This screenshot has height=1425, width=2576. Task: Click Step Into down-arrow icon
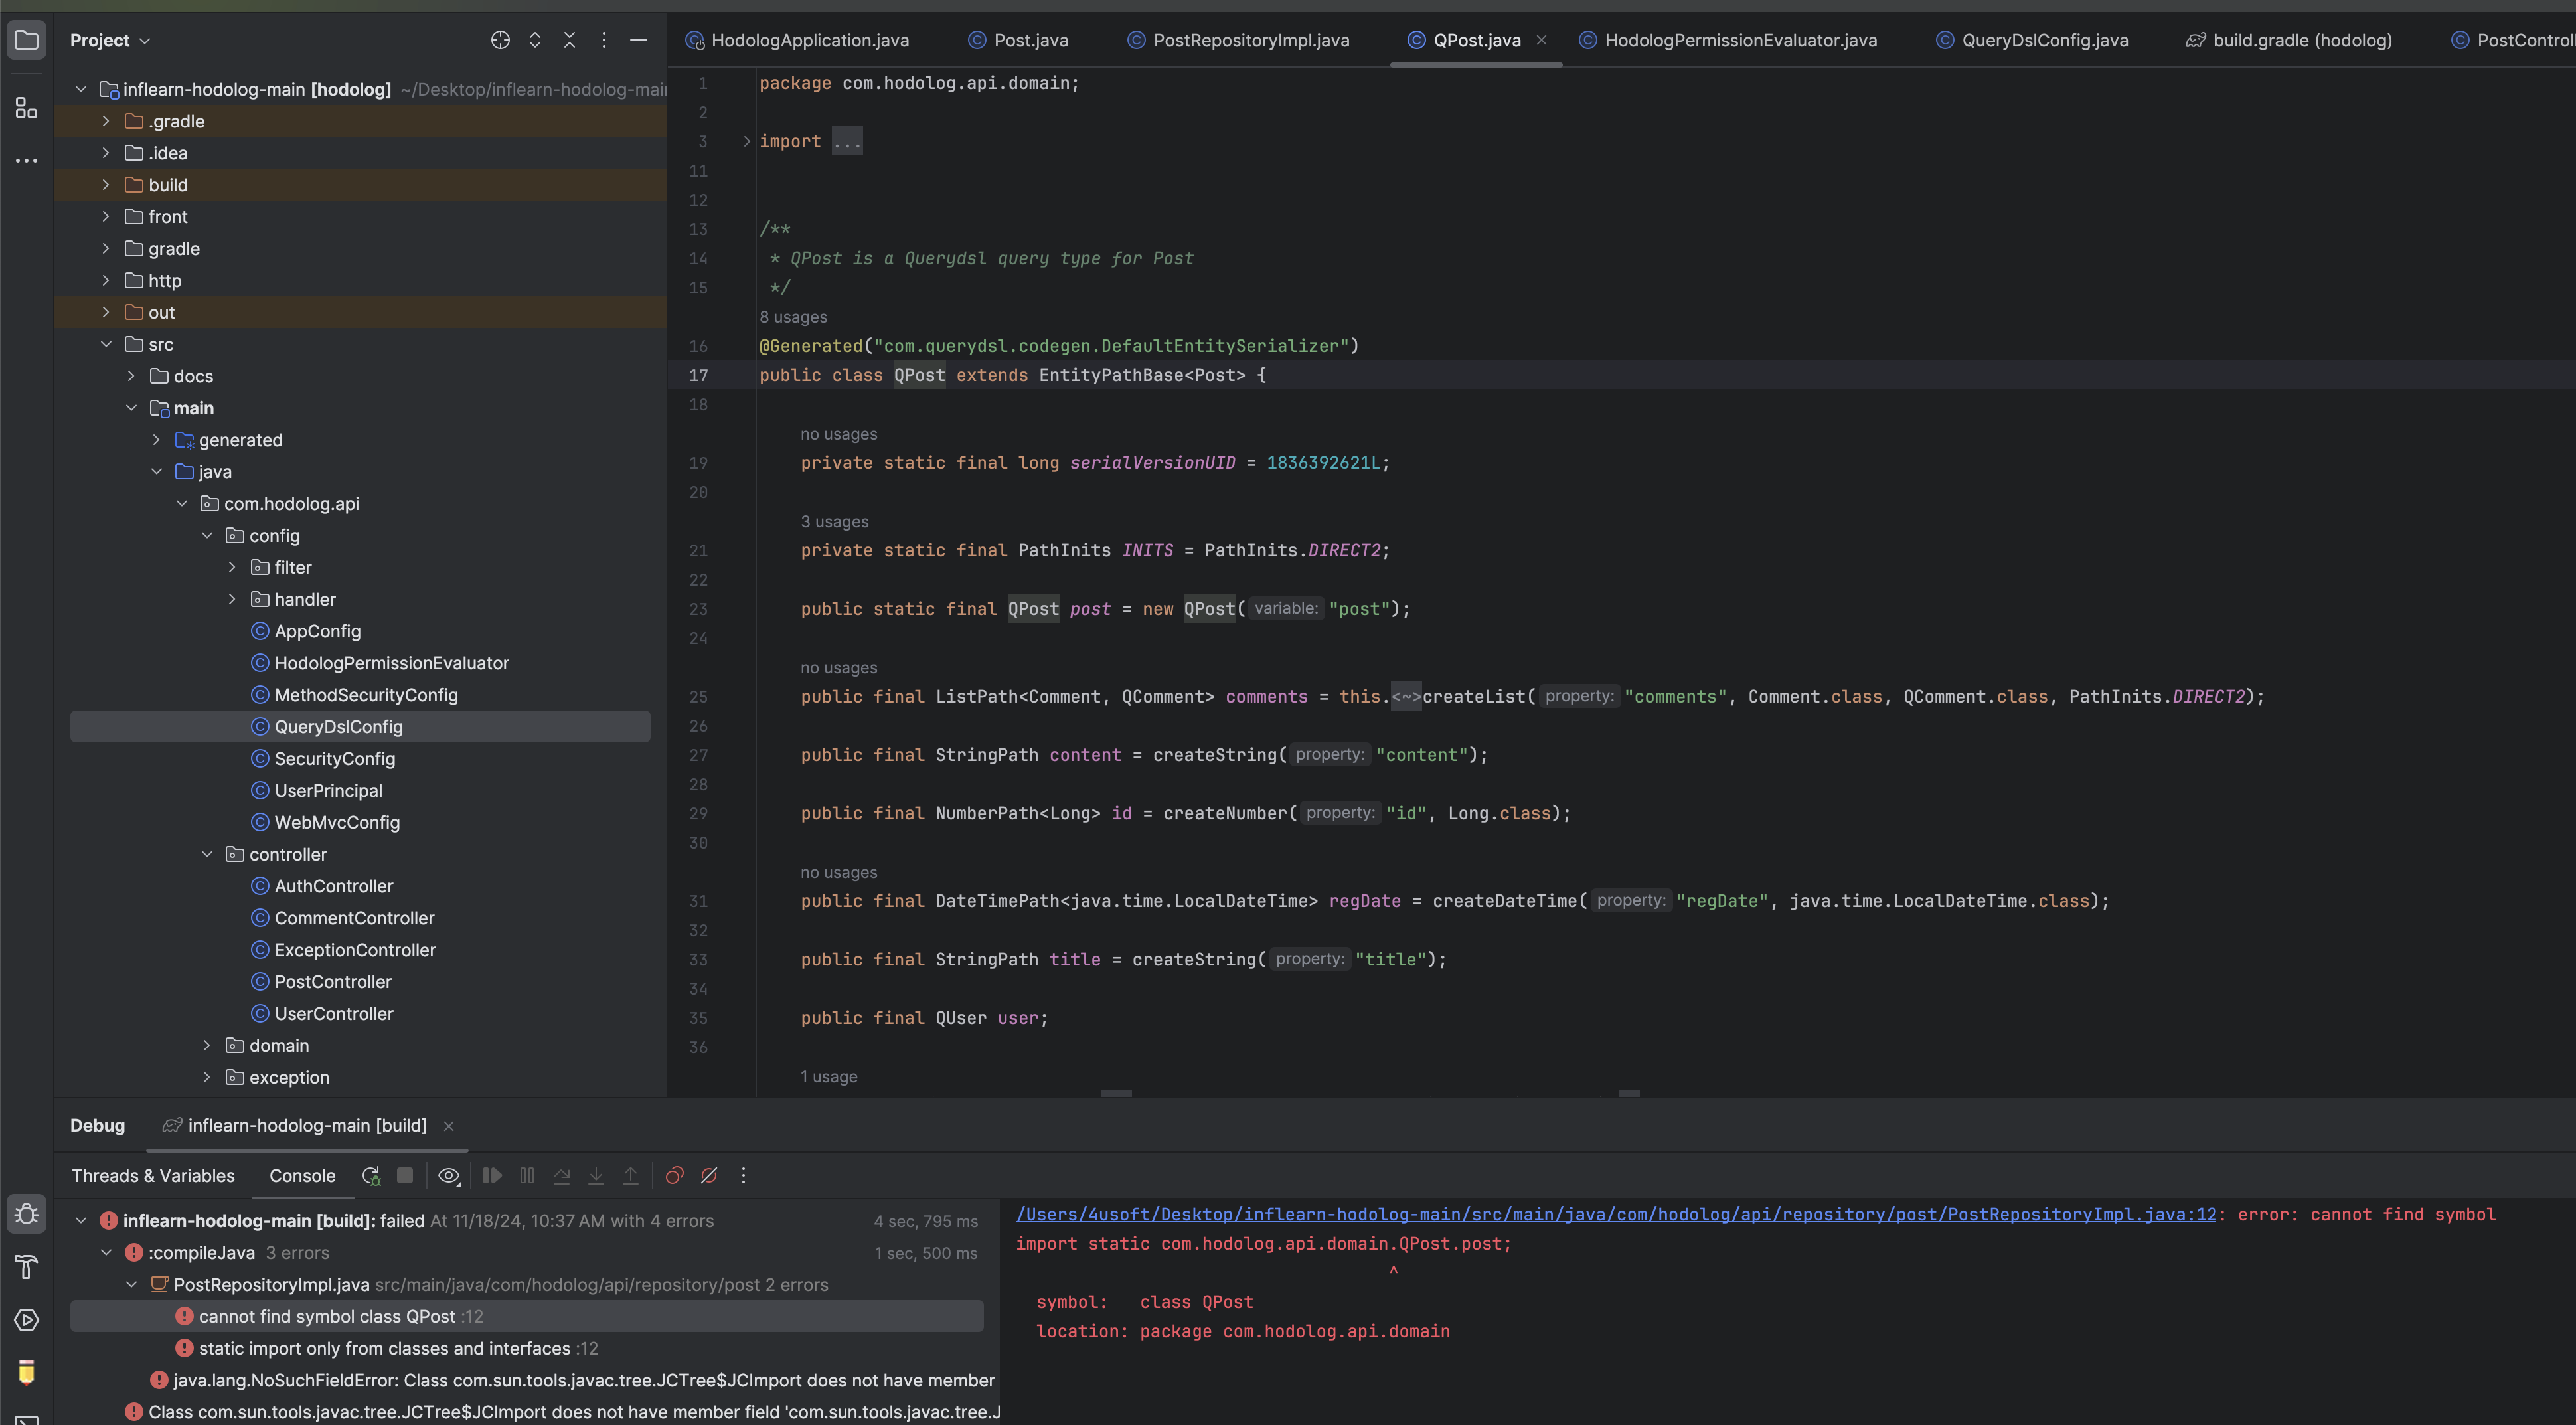tap(596, 1176)
